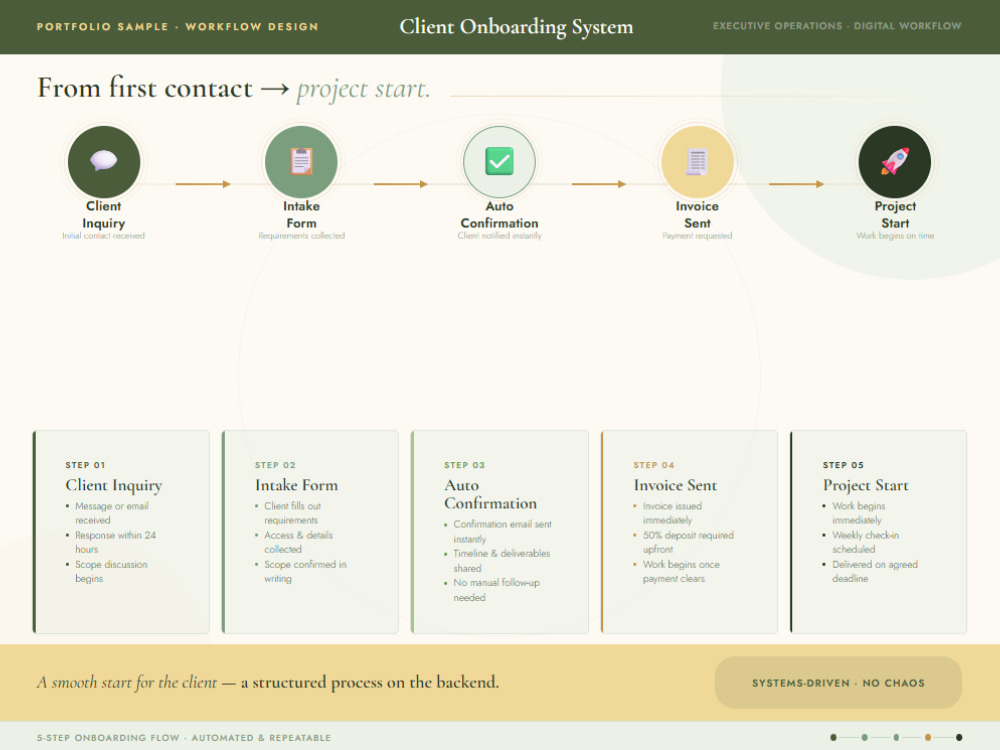Open the STEP 04 Invoice Sent card heading
Viewport: 1000px width, 750px height.
pyautogui.click(x=675, y=485)
